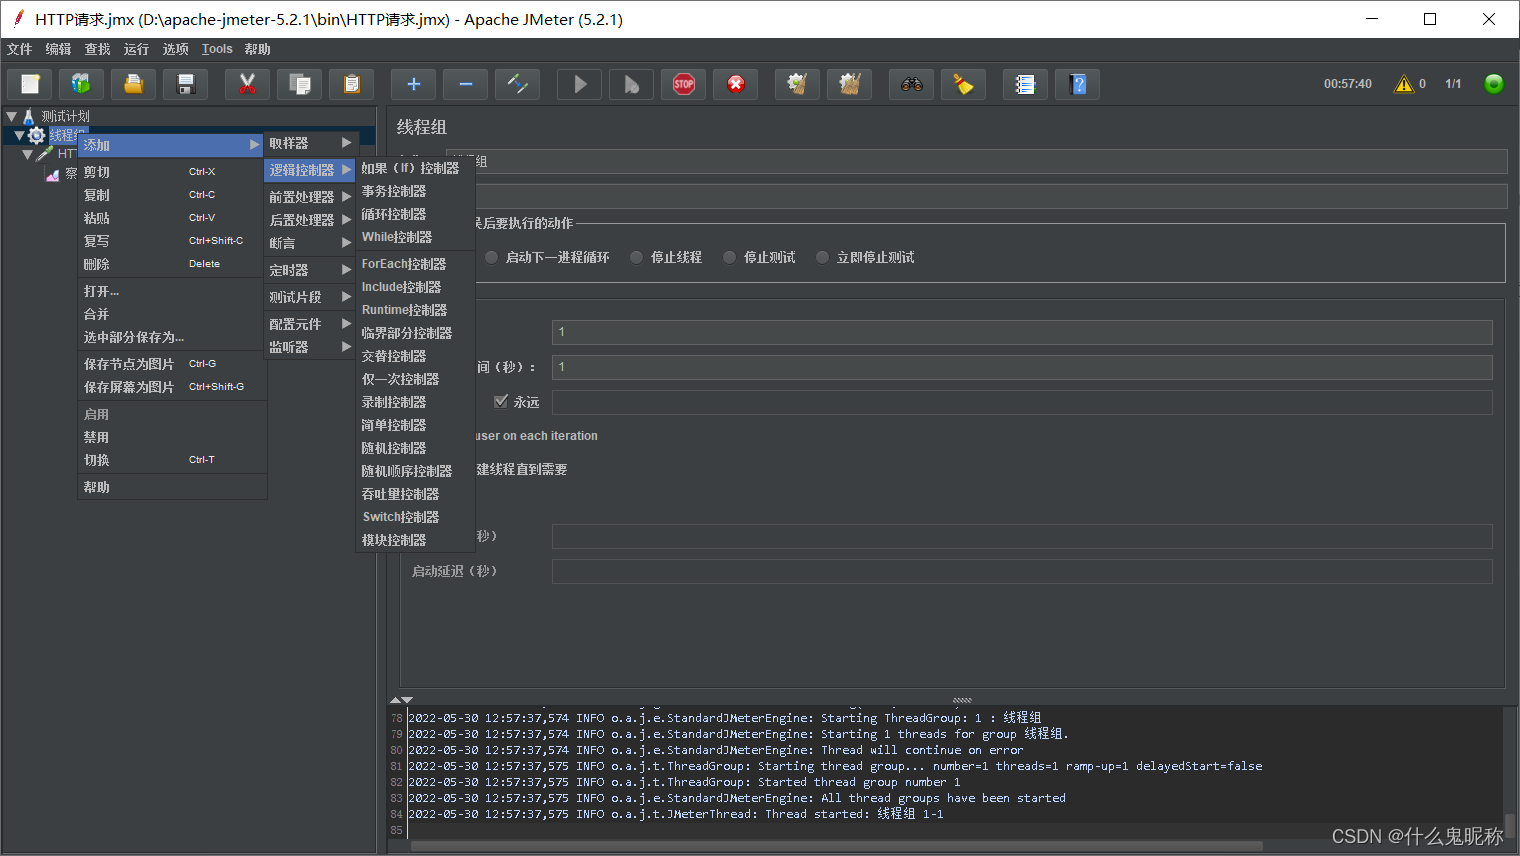This screenshot has width=1520, height=856.
Task: Click the Clear results broom icon
Action: (x=798, y=84)
